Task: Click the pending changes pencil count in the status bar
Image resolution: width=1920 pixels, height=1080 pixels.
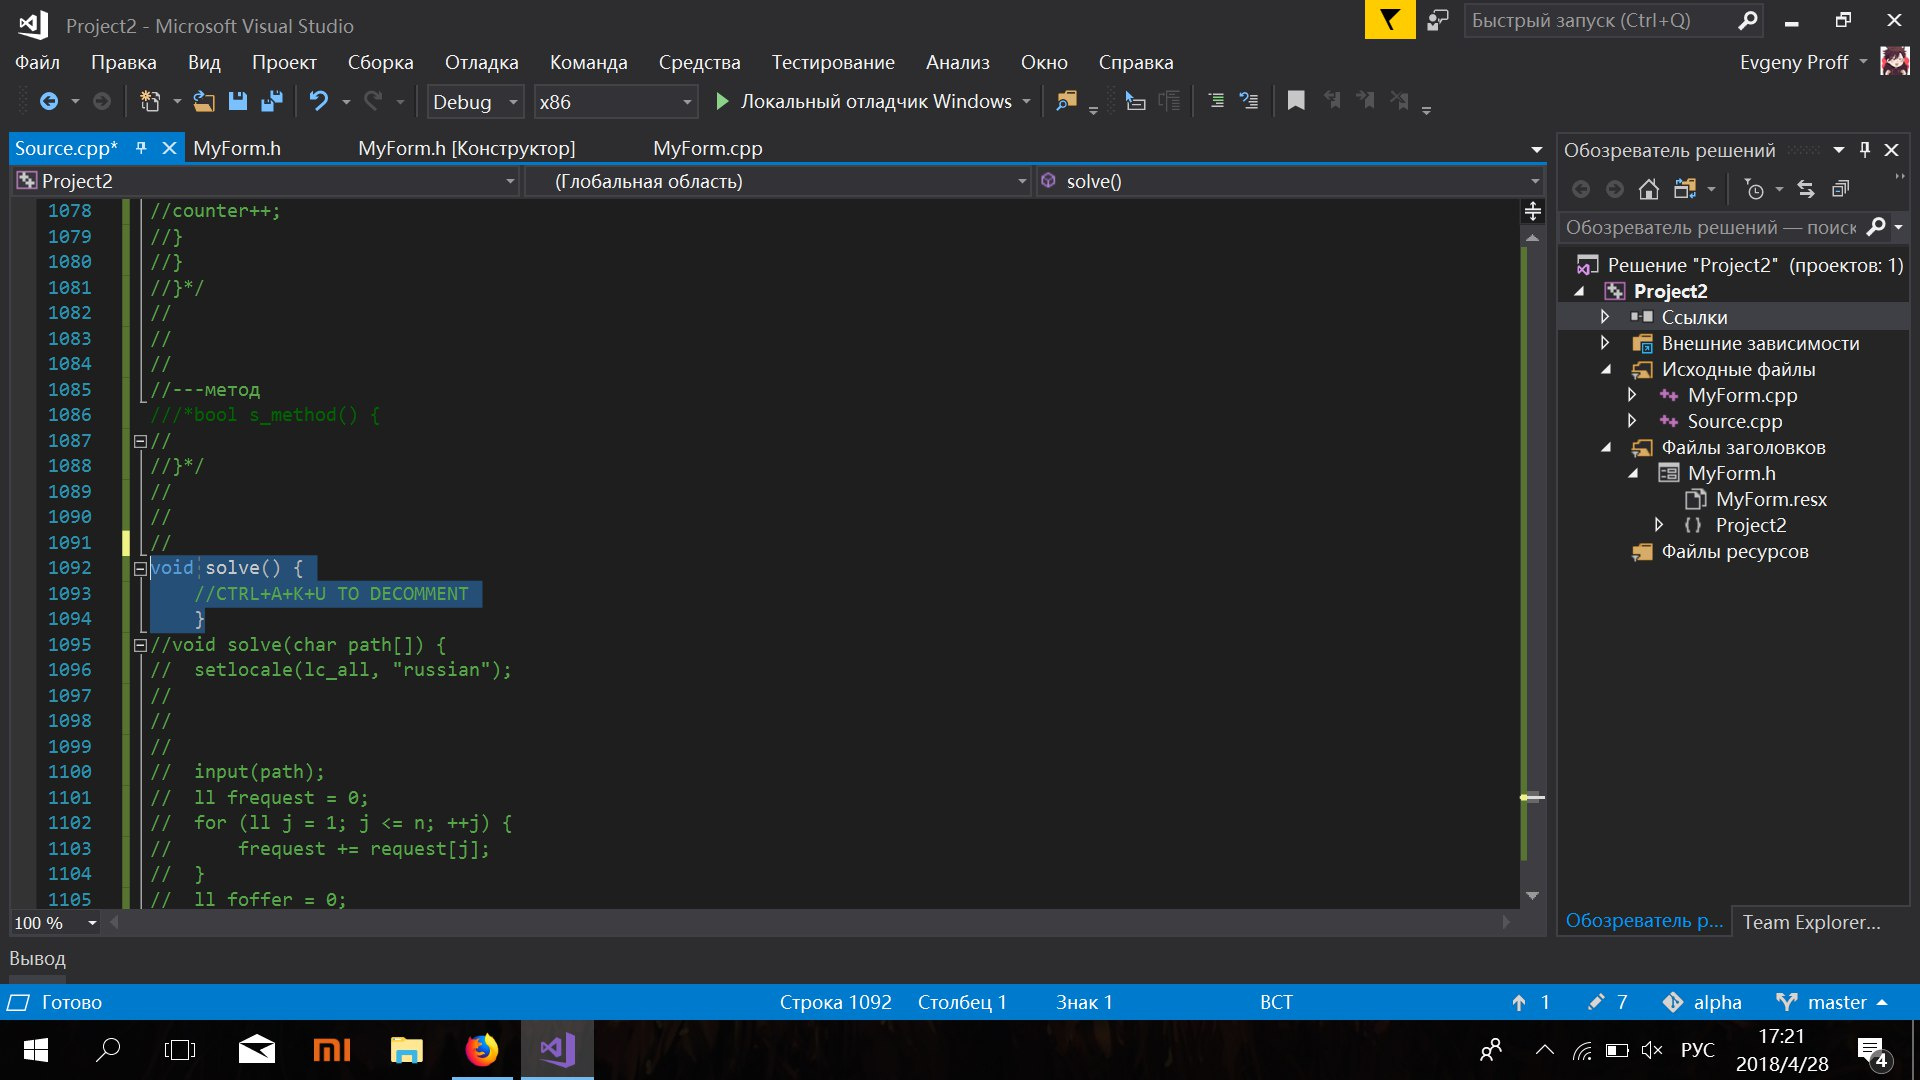Action: (x=1608, y=1002)
